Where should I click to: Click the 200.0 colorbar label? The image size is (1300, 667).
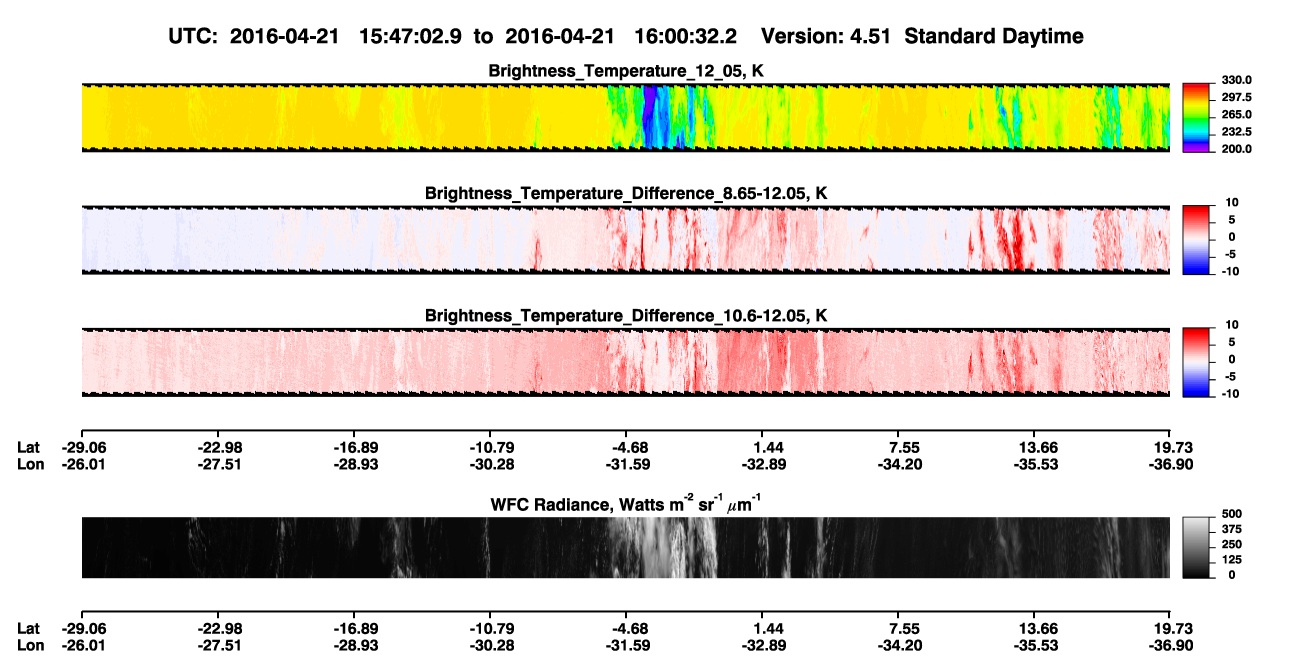(x=1235, y=149)
